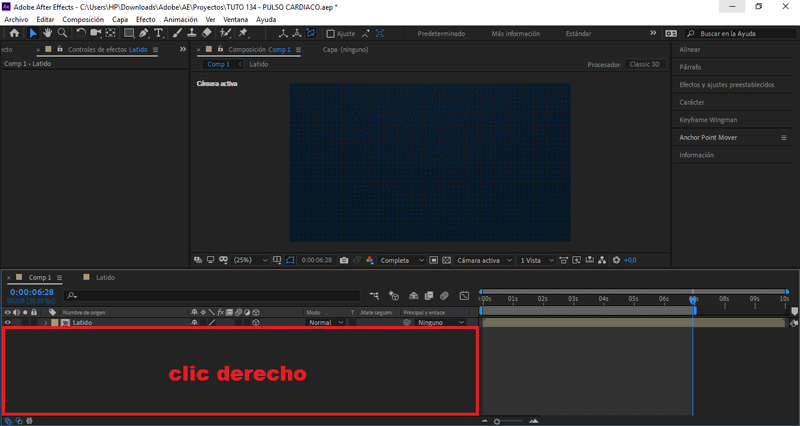The image size is (800, 426).
Task: Open Anchor Point Mover panel menu
Action: click(784, 138)
